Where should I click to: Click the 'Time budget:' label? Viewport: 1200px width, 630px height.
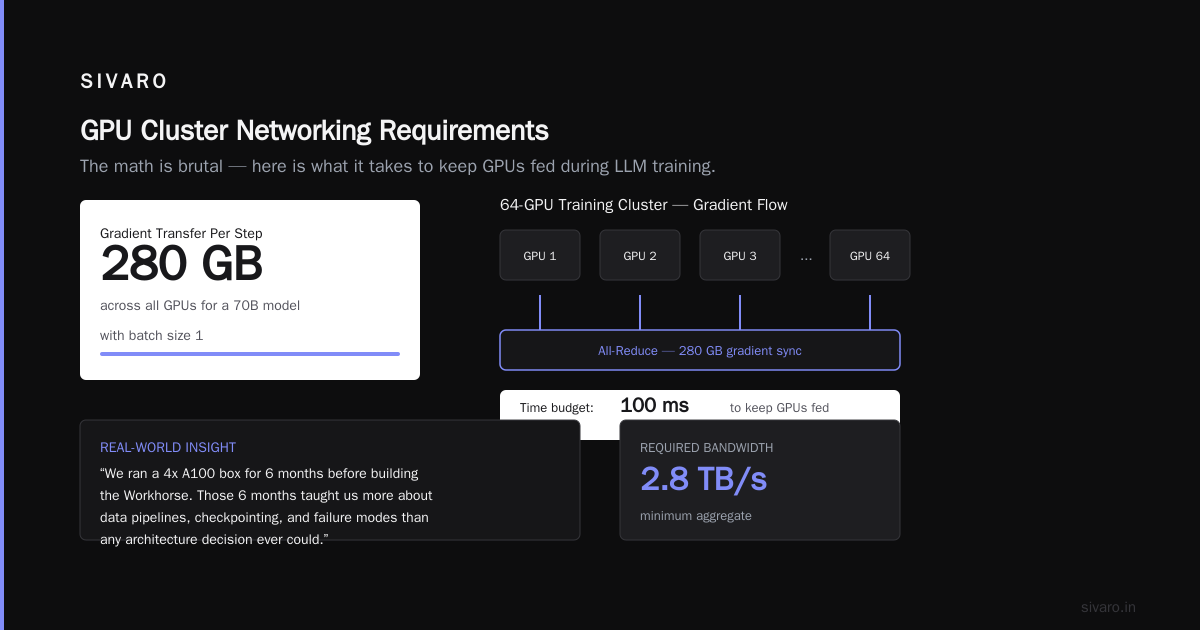(557, 407)
